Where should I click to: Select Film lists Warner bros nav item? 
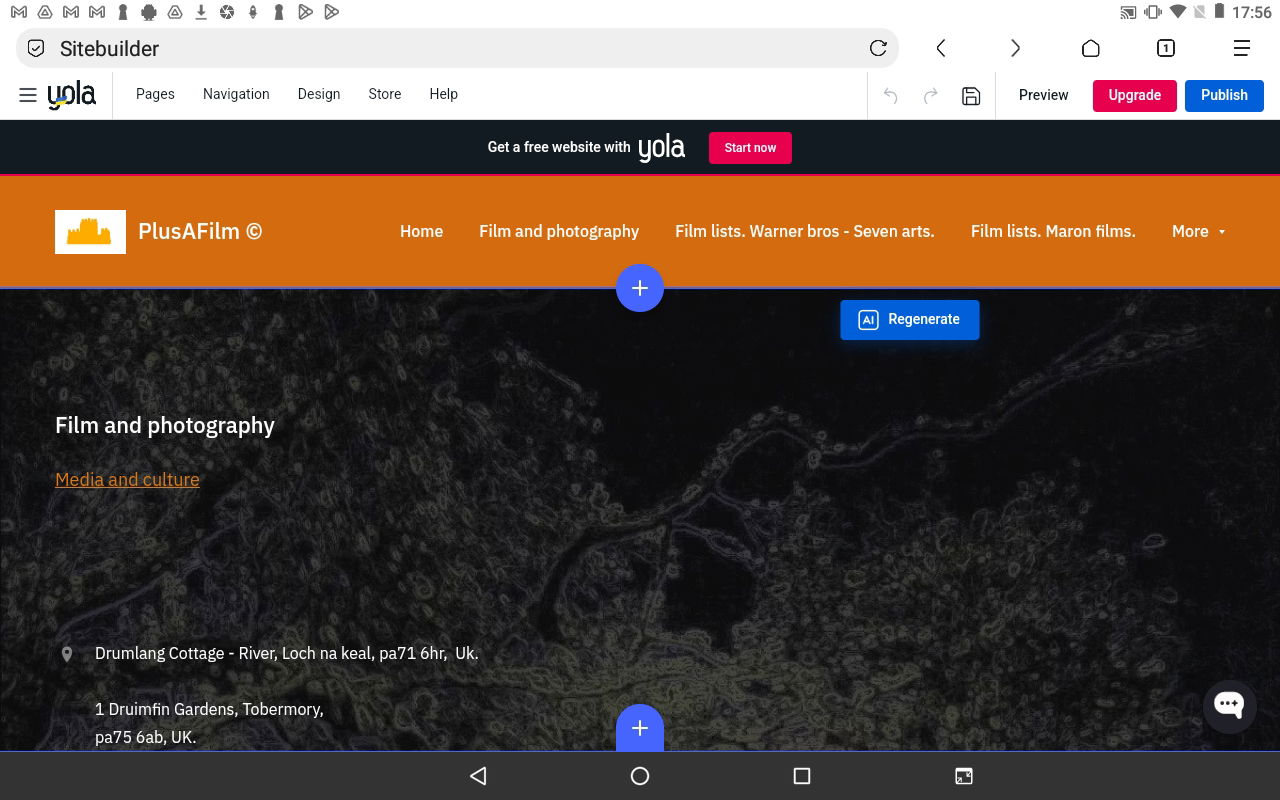(x=805, y=231)
